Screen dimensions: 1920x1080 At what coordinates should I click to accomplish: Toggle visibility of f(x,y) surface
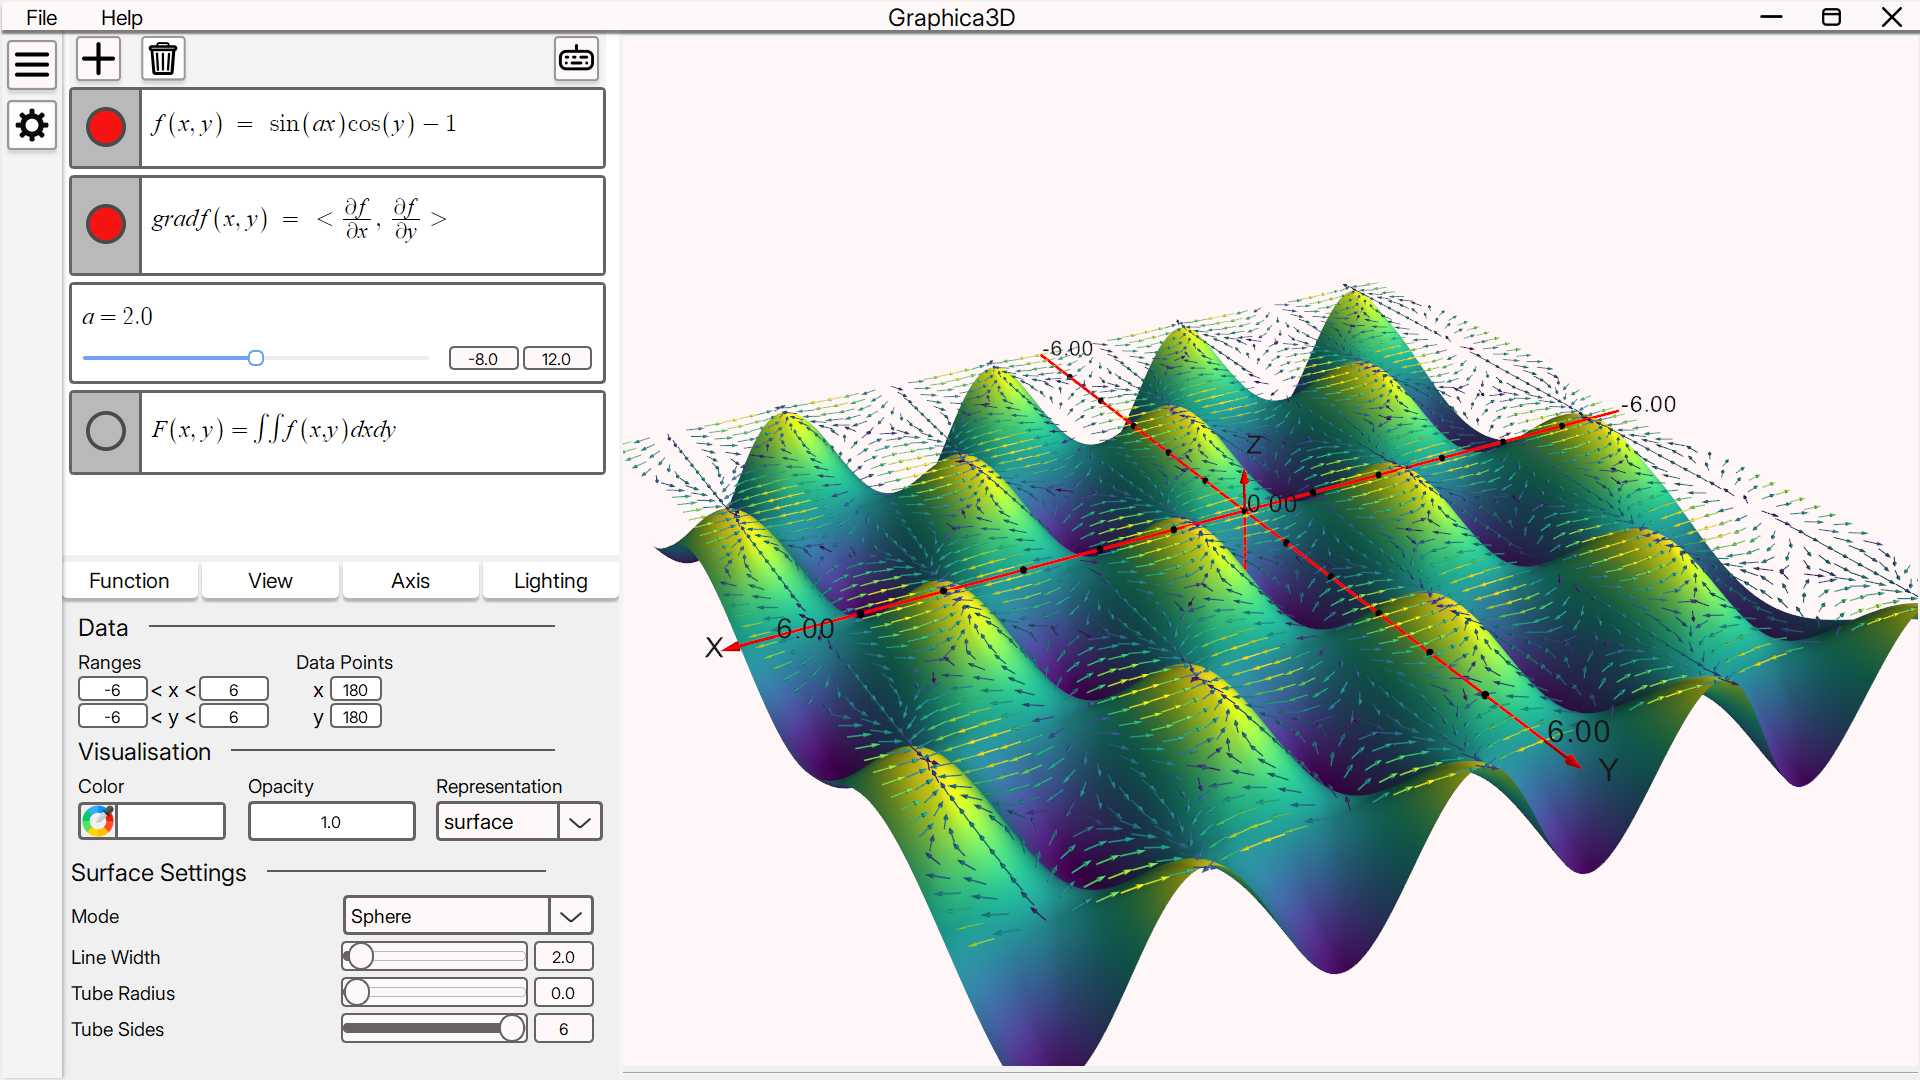point(106,128)
